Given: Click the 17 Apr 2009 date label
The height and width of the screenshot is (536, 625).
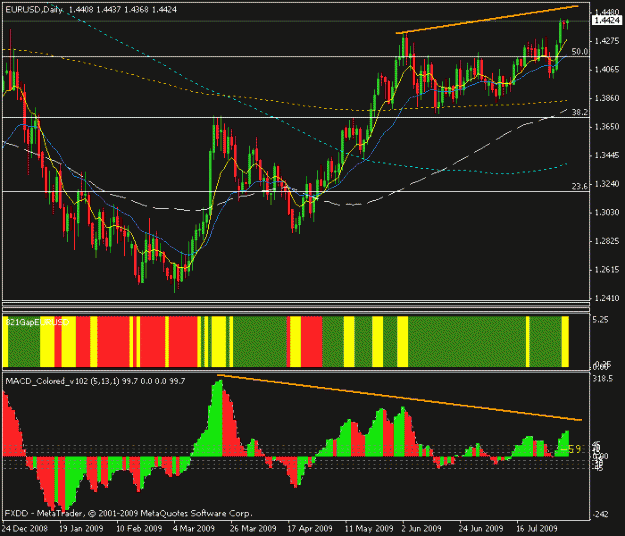Looking at the screenshot, I should pyautogui.click(x=310, y=529).
